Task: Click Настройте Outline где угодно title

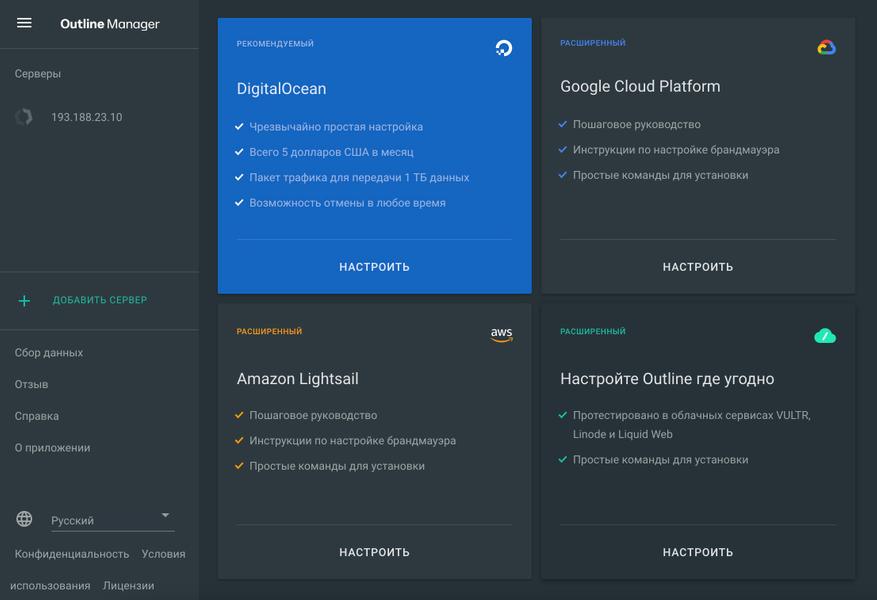Action: click(667, 379)
